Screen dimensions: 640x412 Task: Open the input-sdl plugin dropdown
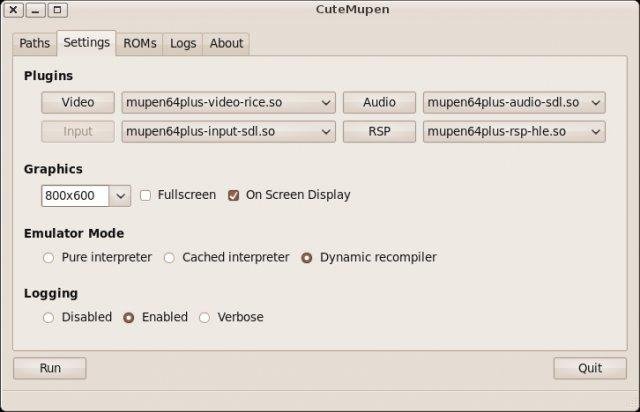228,131
